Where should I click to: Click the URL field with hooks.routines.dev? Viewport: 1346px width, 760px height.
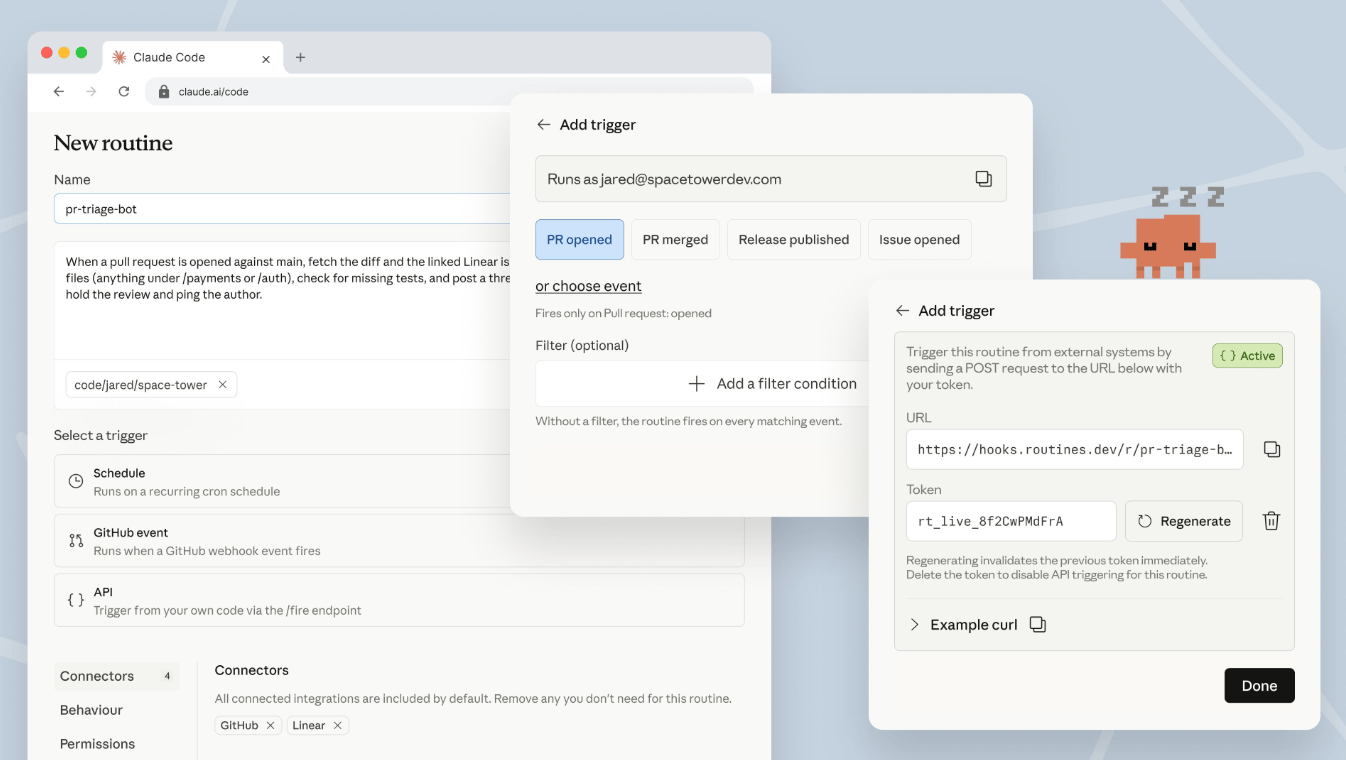(1075, 450)
